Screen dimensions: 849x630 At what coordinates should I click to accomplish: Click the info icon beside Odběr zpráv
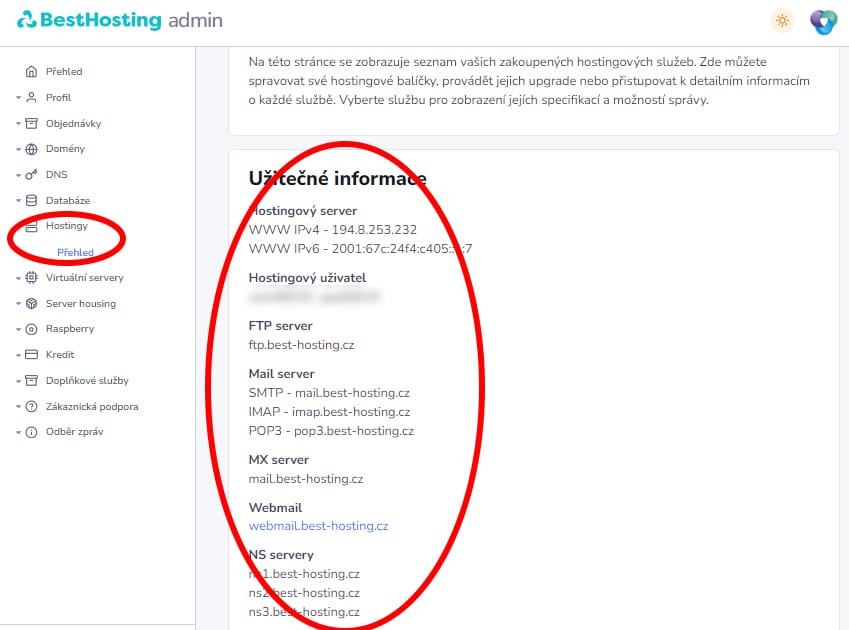click(x=32, y=432)
